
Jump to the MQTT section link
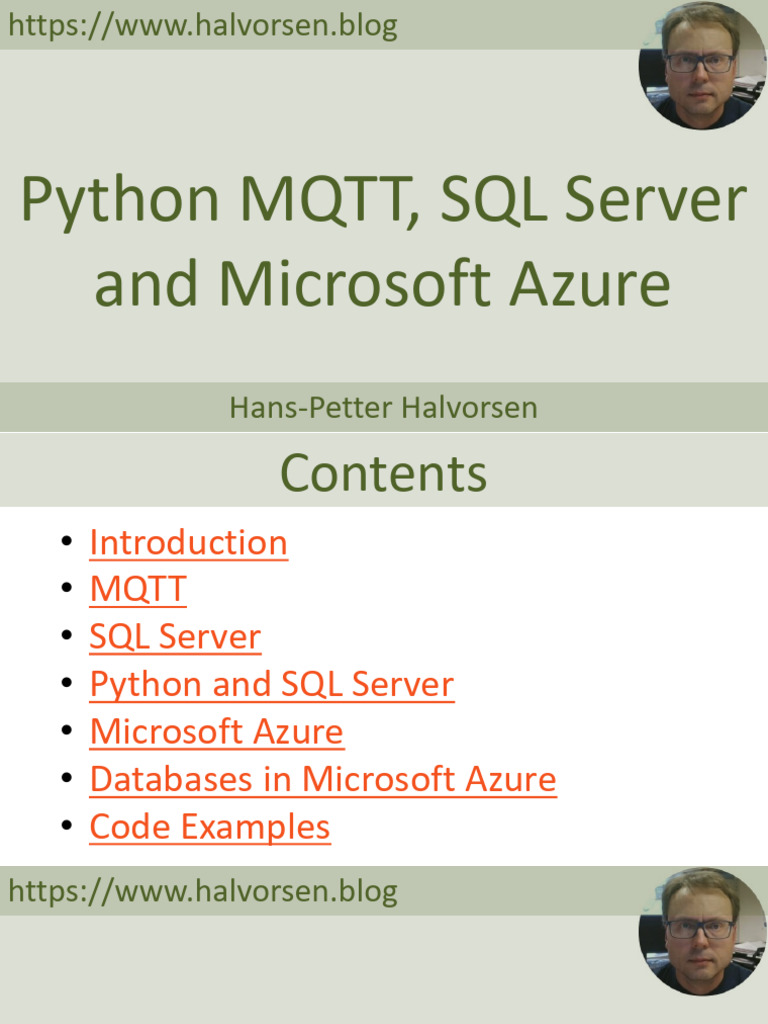138,589
